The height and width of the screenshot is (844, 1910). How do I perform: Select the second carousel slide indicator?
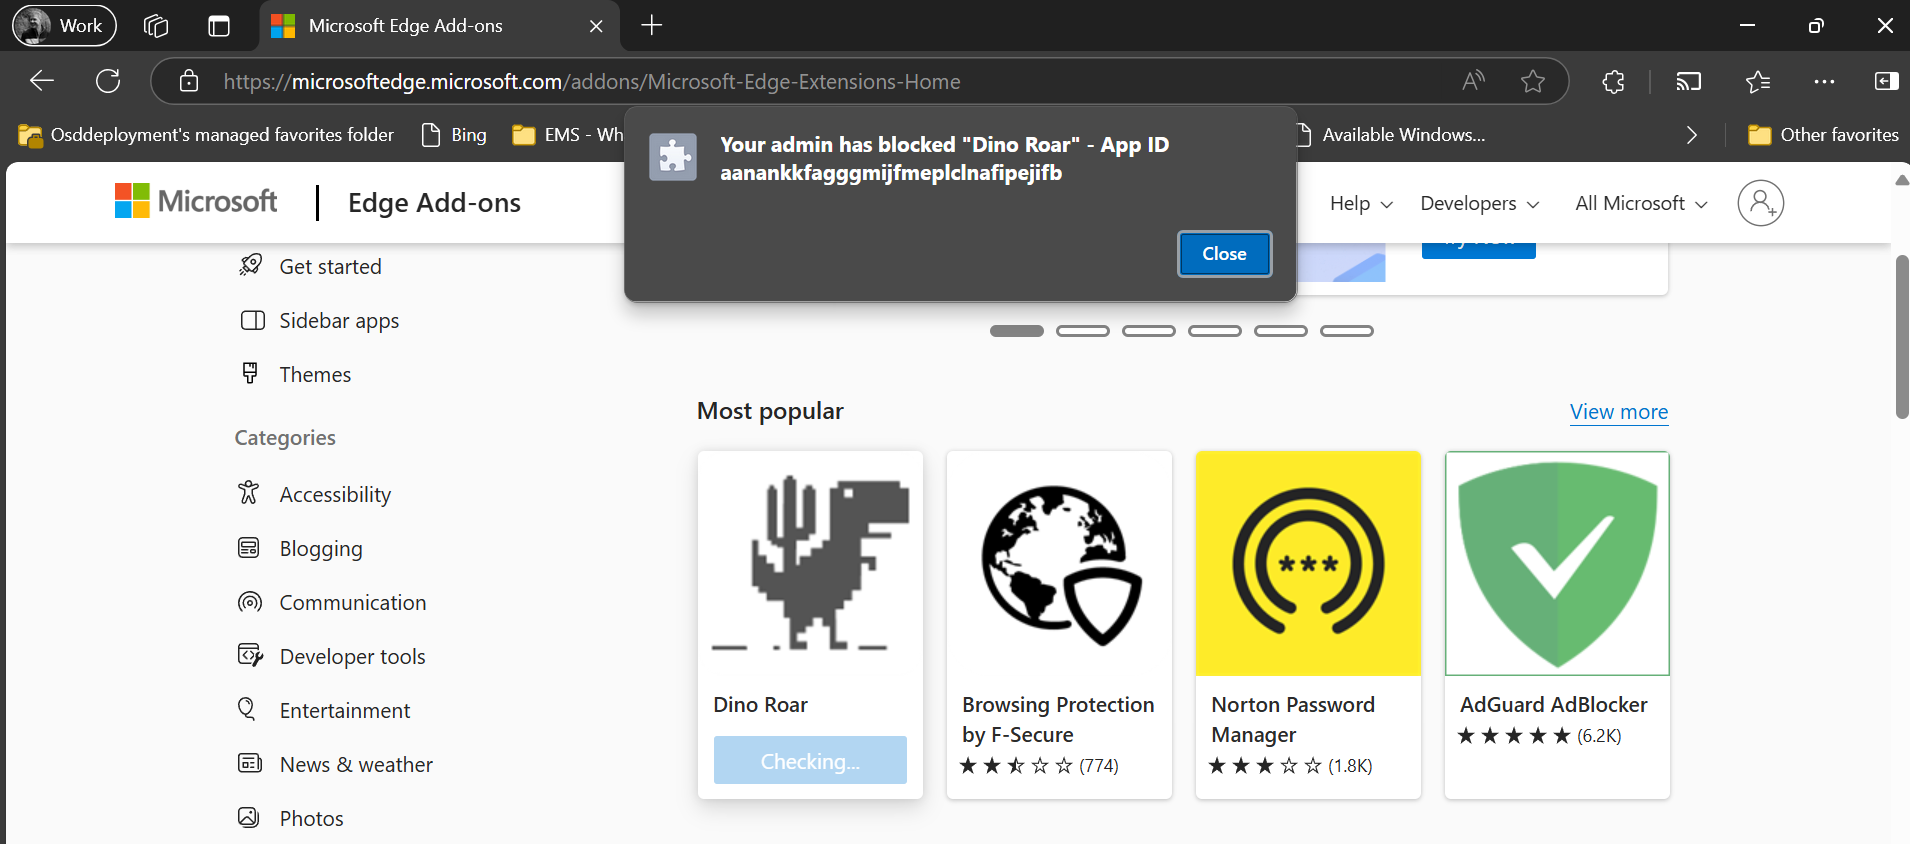(x=1082, y=331)
